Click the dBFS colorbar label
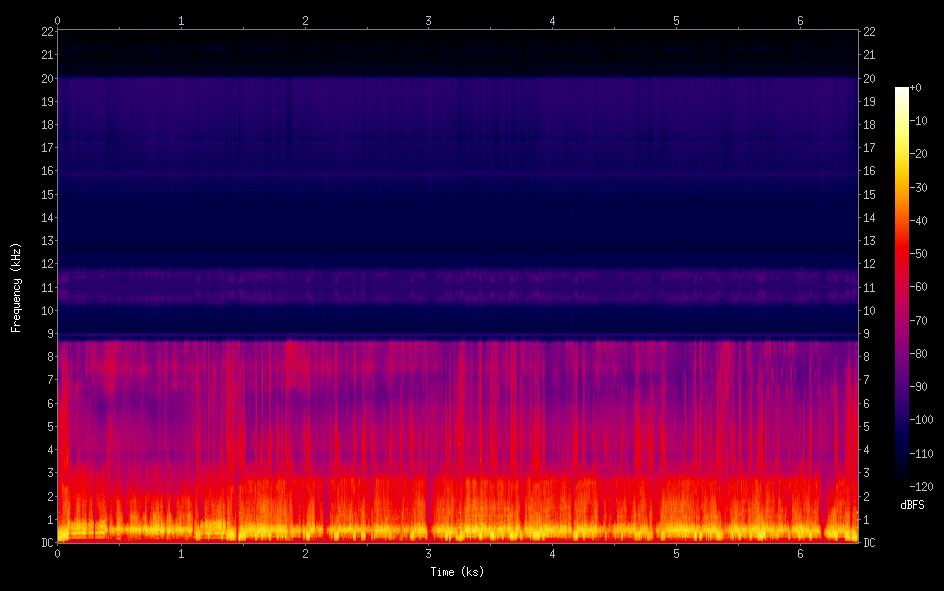Screen dimensions: 944x591 [912, 506]
